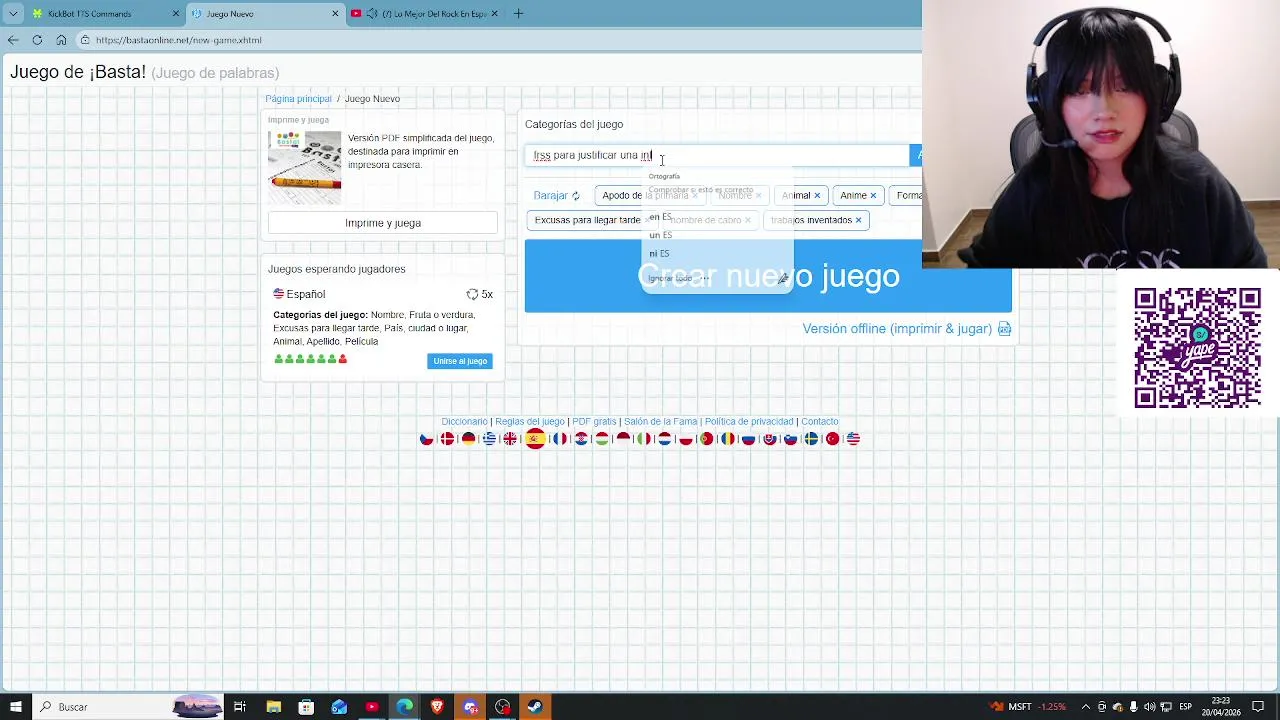The height and width of the screenshot is (720, 1280).
Task: Open the Contacto footer link
Action: [820, 422]
